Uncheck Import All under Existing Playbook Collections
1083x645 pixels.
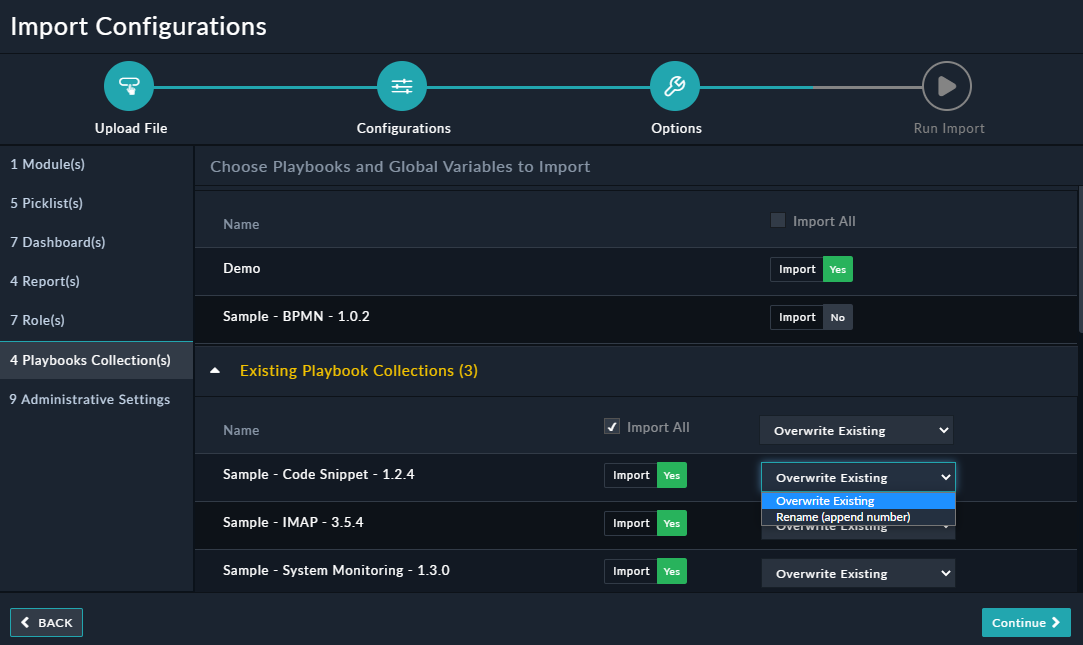point(612,426)
